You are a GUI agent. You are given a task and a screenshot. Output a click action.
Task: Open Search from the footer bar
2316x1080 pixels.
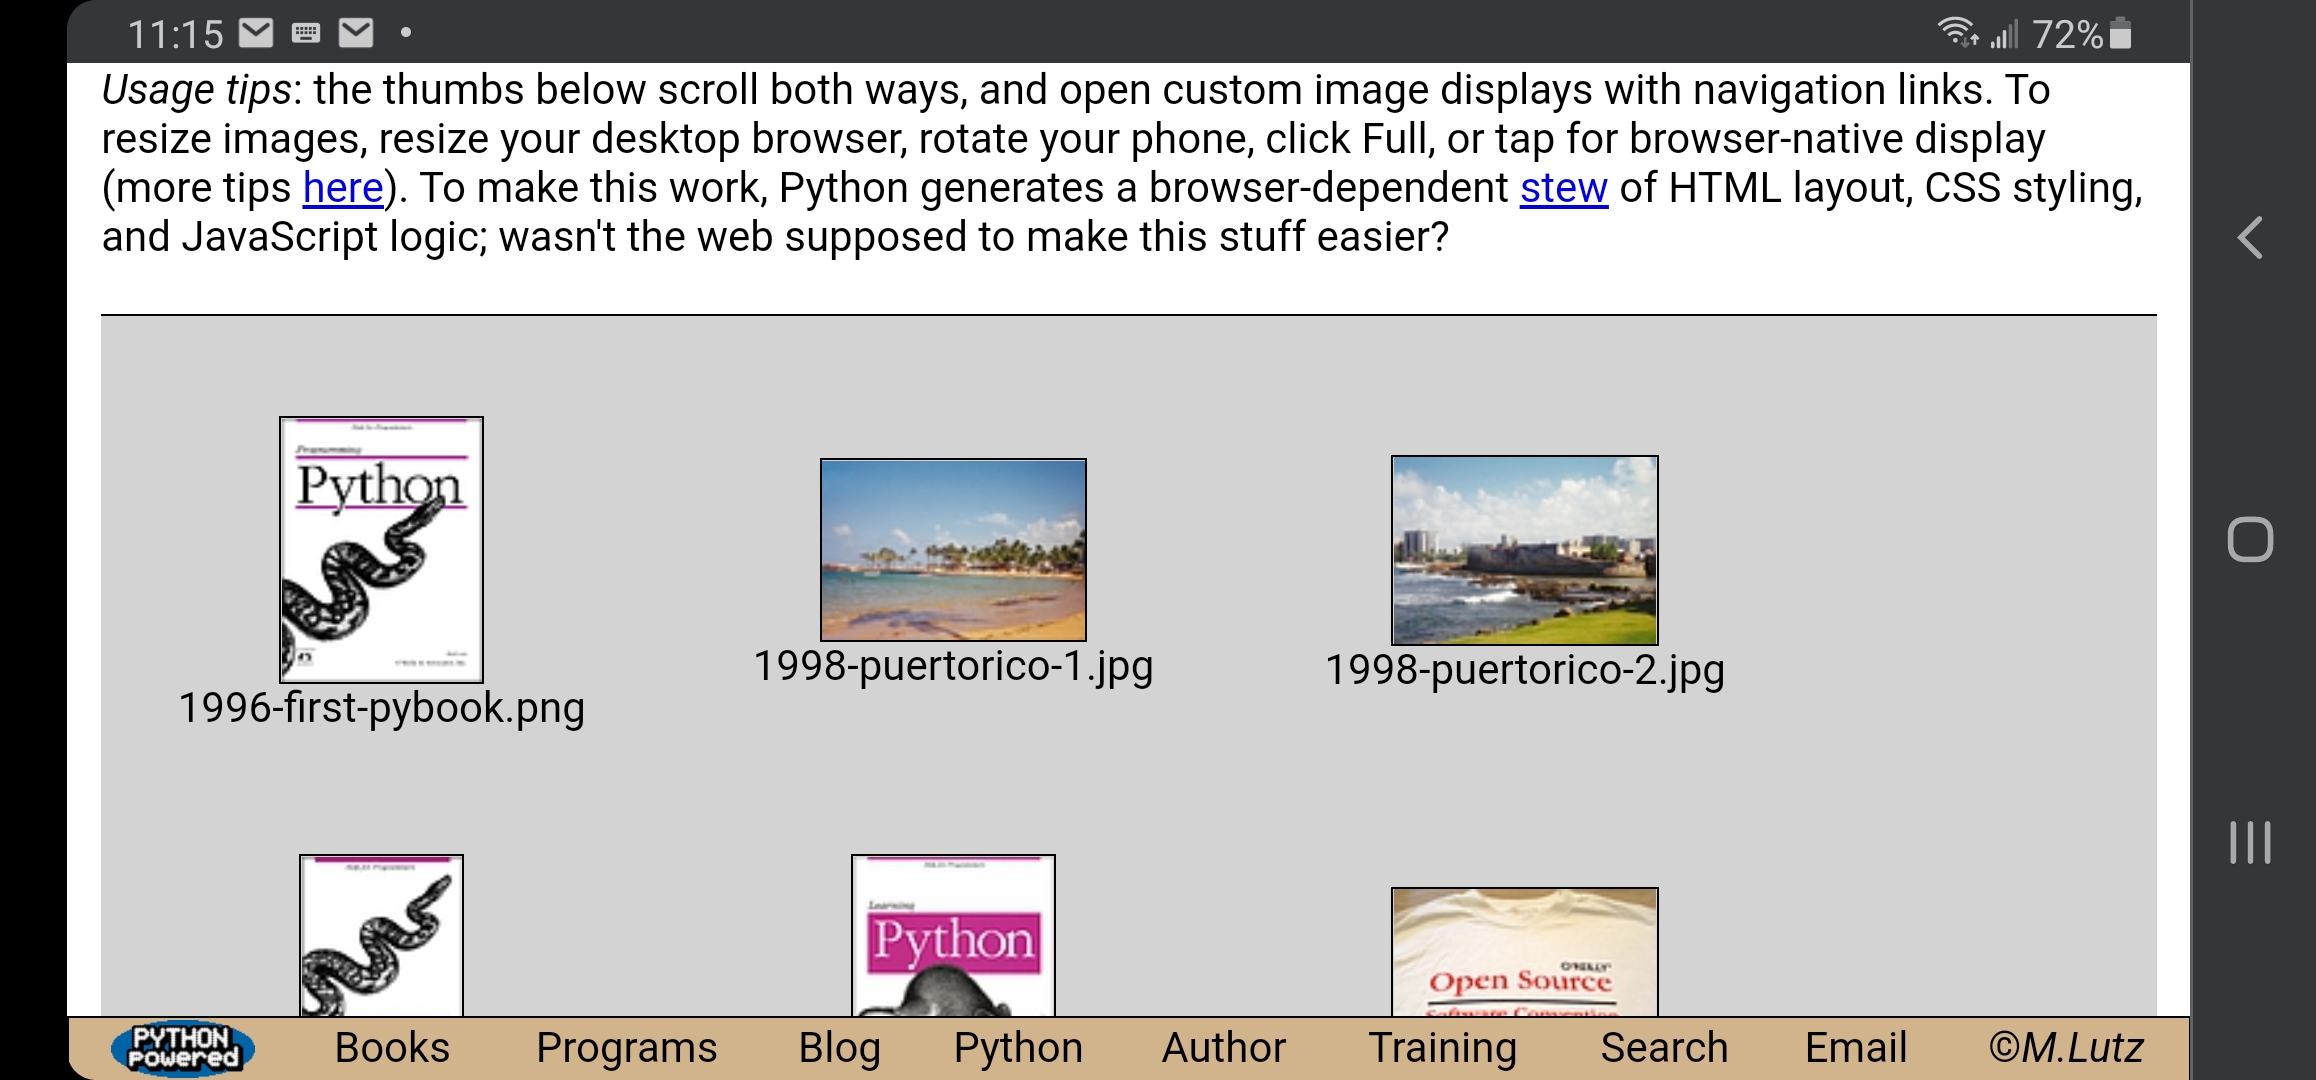tap(1664, 1048)
